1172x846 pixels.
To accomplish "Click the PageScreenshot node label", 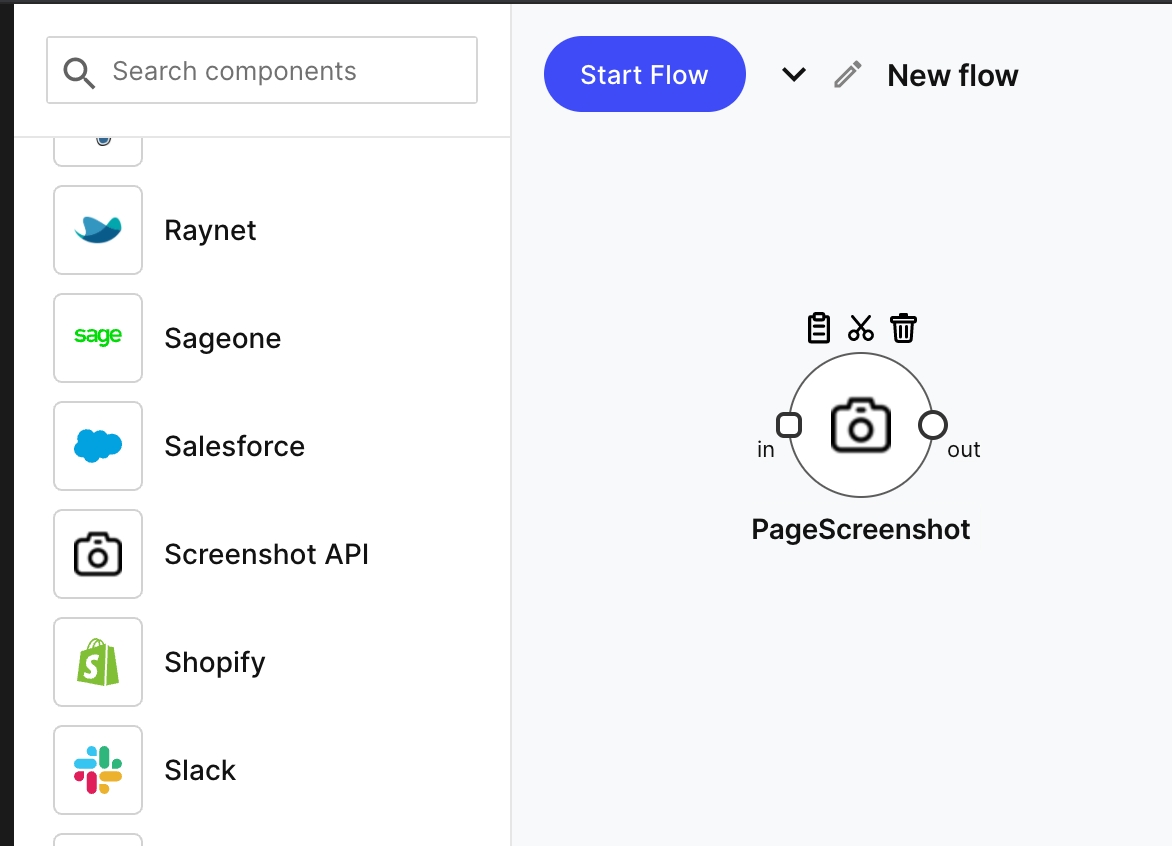I will (x=861, y=529).
